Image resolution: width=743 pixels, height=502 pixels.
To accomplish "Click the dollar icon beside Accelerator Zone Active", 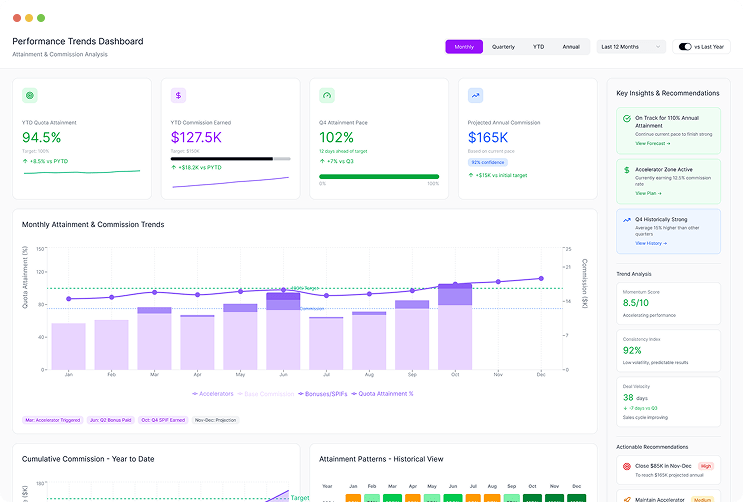I will [626, 169].
